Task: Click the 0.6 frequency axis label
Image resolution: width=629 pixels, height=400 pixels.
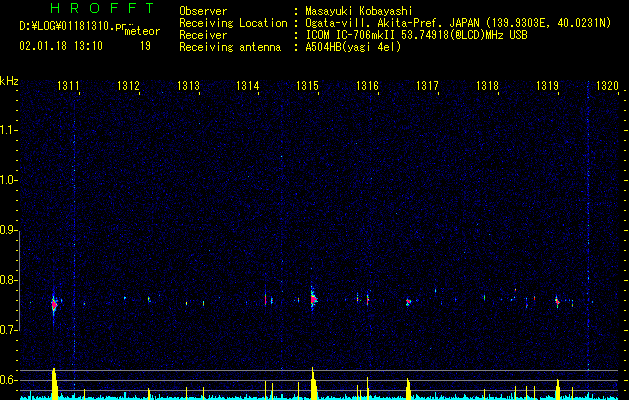Action: [9, 380]
